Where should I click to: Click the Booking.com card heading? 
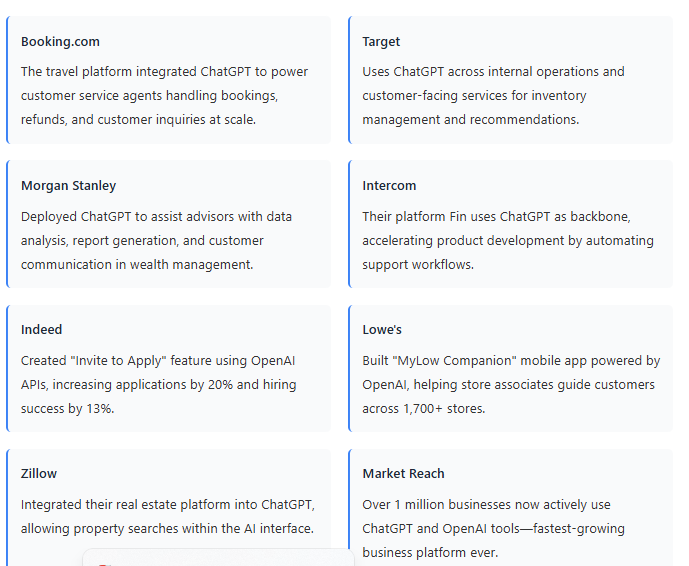[x=60, y=42]
